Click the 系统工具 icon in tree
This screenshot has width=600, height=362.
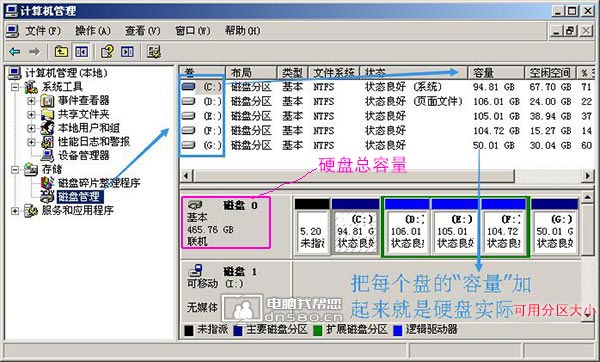31,87
